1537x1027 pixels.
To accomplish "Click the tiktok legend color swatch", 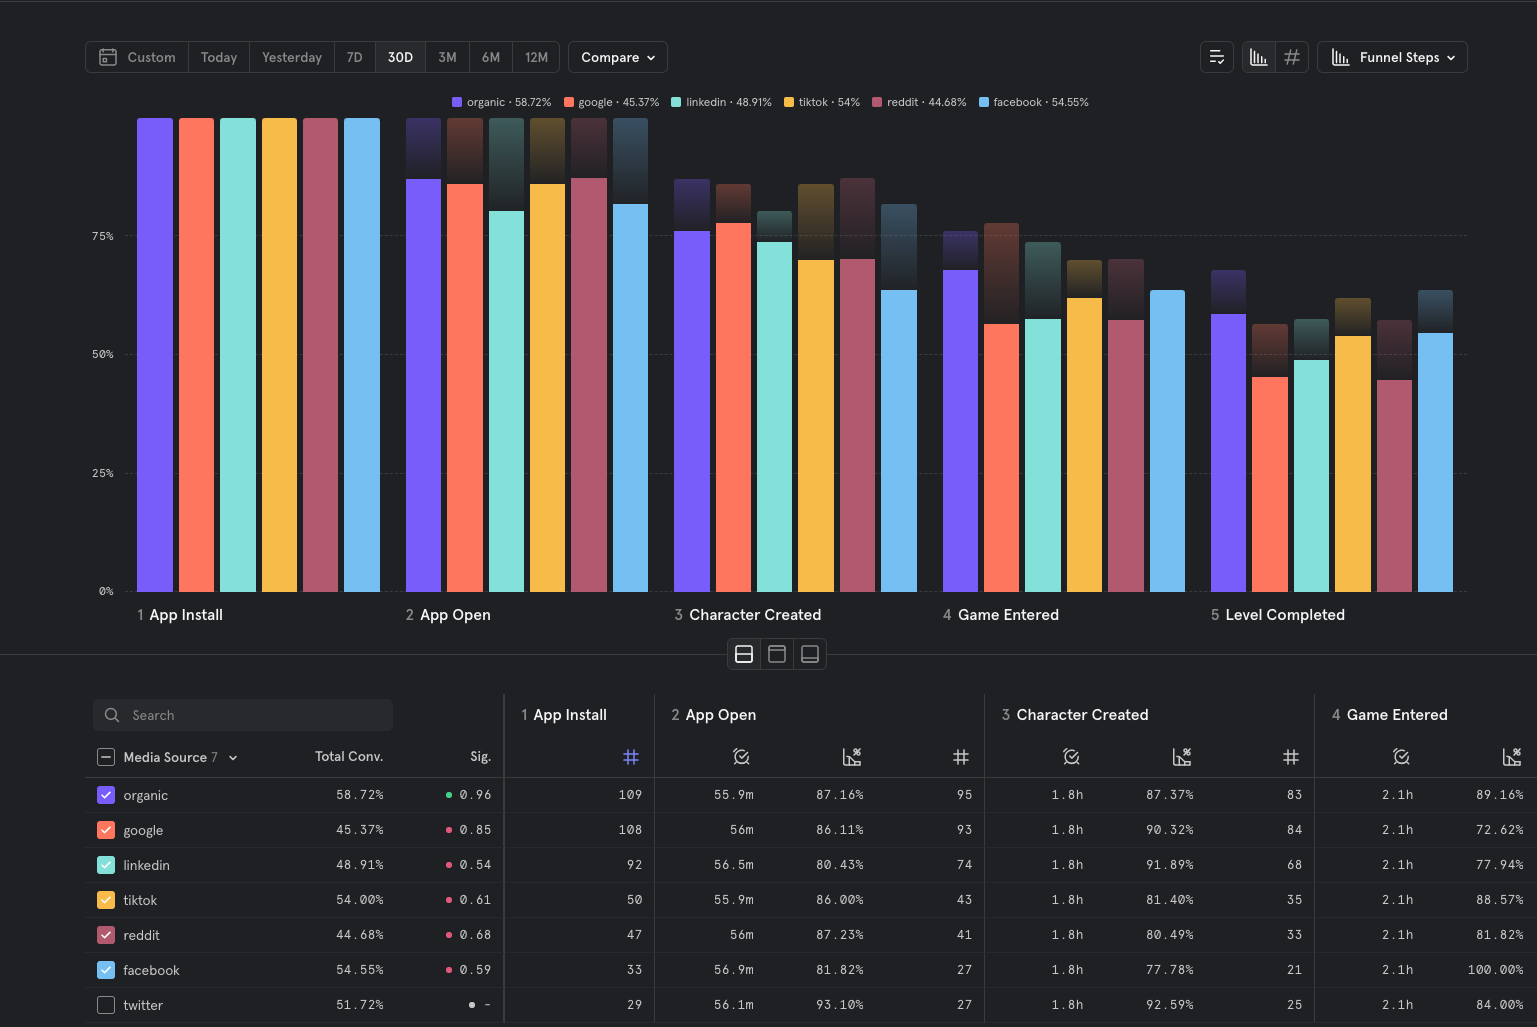I will pos(789,102).
